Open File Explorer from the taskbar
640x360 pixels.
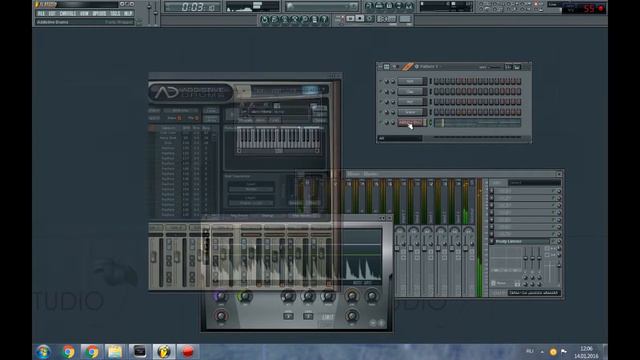click(x=115, y=352)
